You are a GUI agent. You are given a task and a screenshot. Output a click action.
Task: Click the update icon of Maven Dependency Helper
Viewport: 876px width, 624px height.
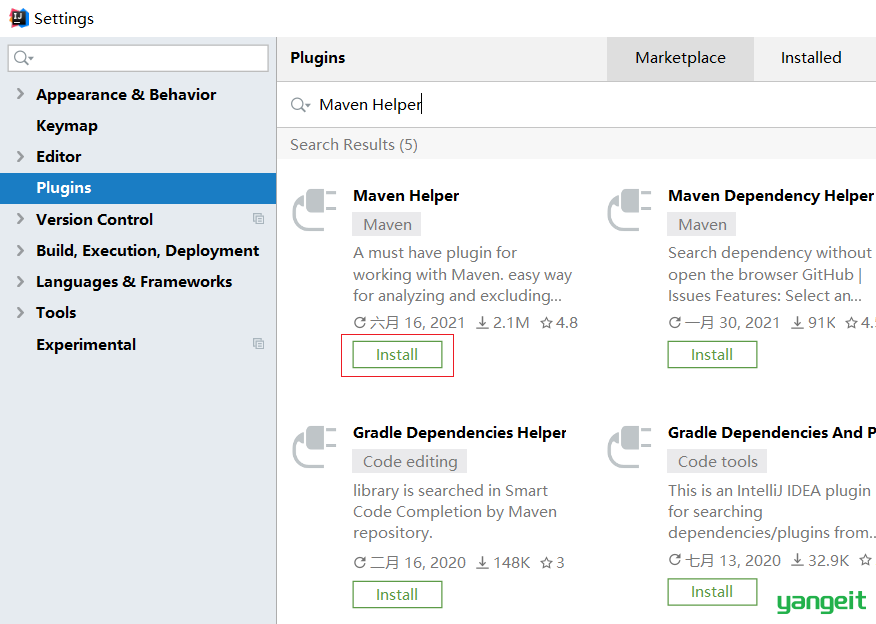tap(675, 322)
